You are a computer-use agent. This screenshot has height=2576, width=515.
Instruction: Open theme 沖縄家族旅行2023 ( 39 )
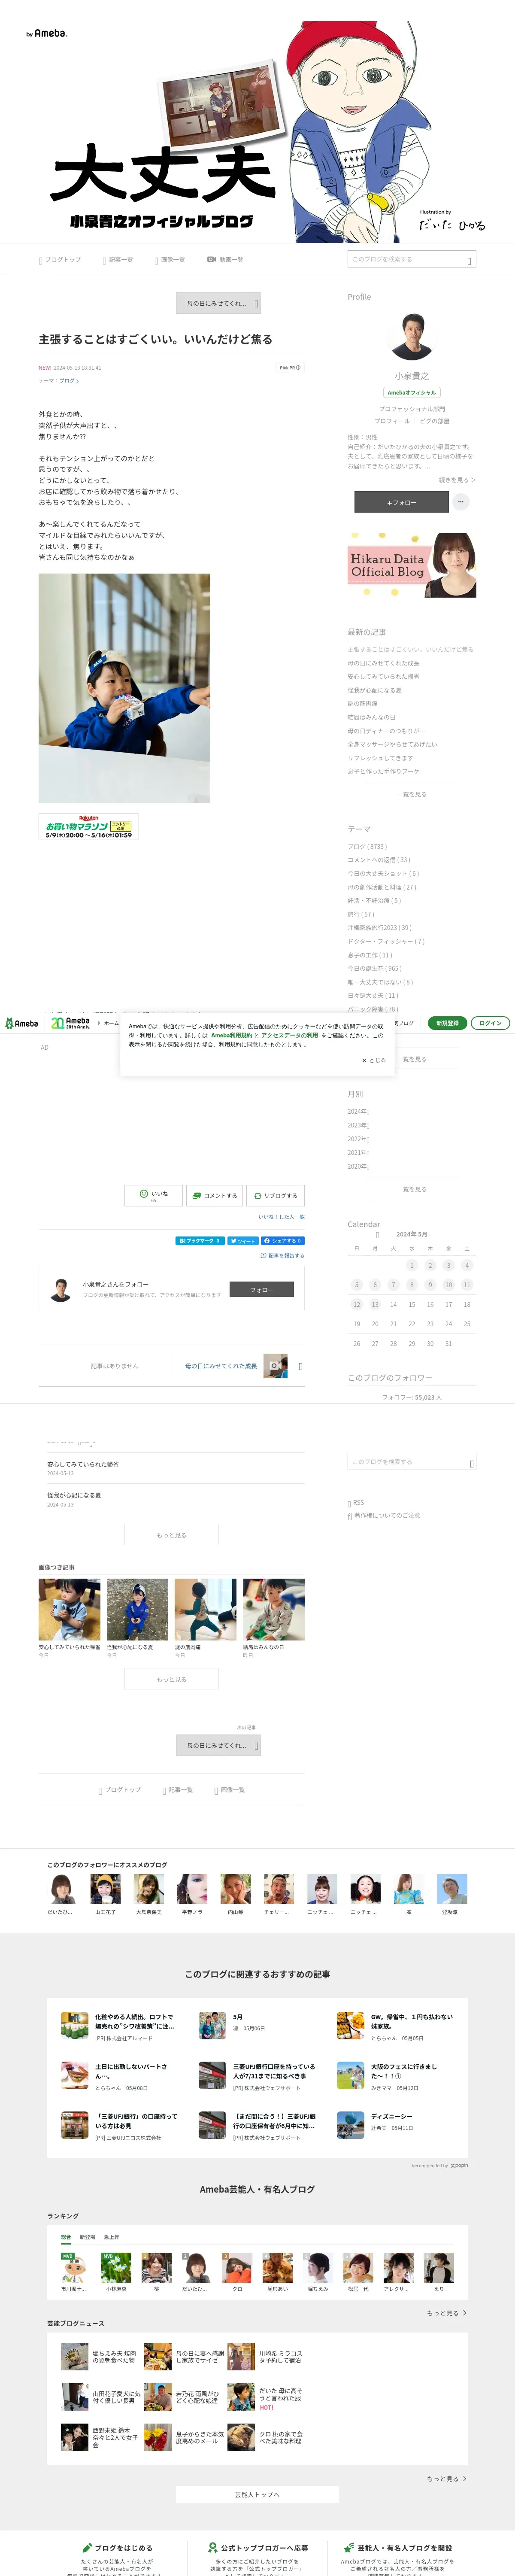(380, 928)
